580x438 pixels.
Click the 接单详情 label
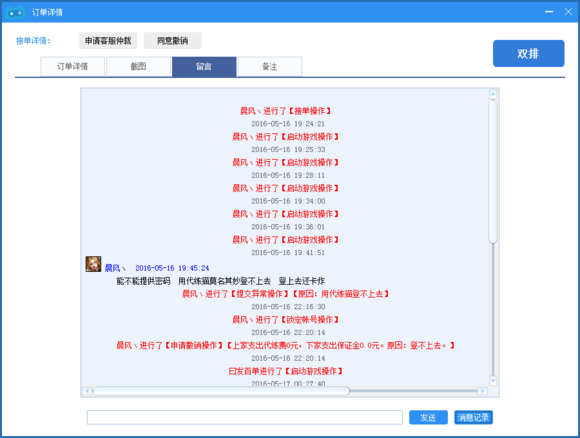(x=33, y=41)
